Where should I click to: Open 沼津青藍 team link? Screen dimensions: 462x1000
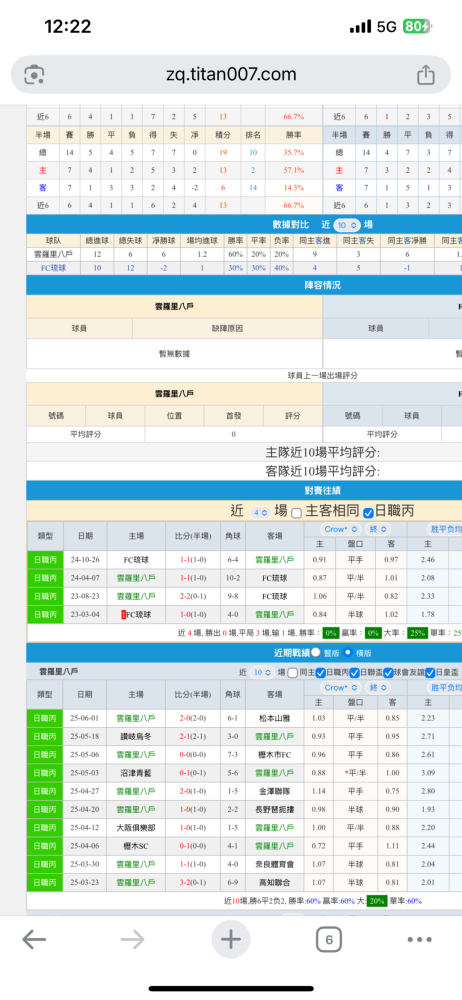pyautogui.click(x=136, y=772)
